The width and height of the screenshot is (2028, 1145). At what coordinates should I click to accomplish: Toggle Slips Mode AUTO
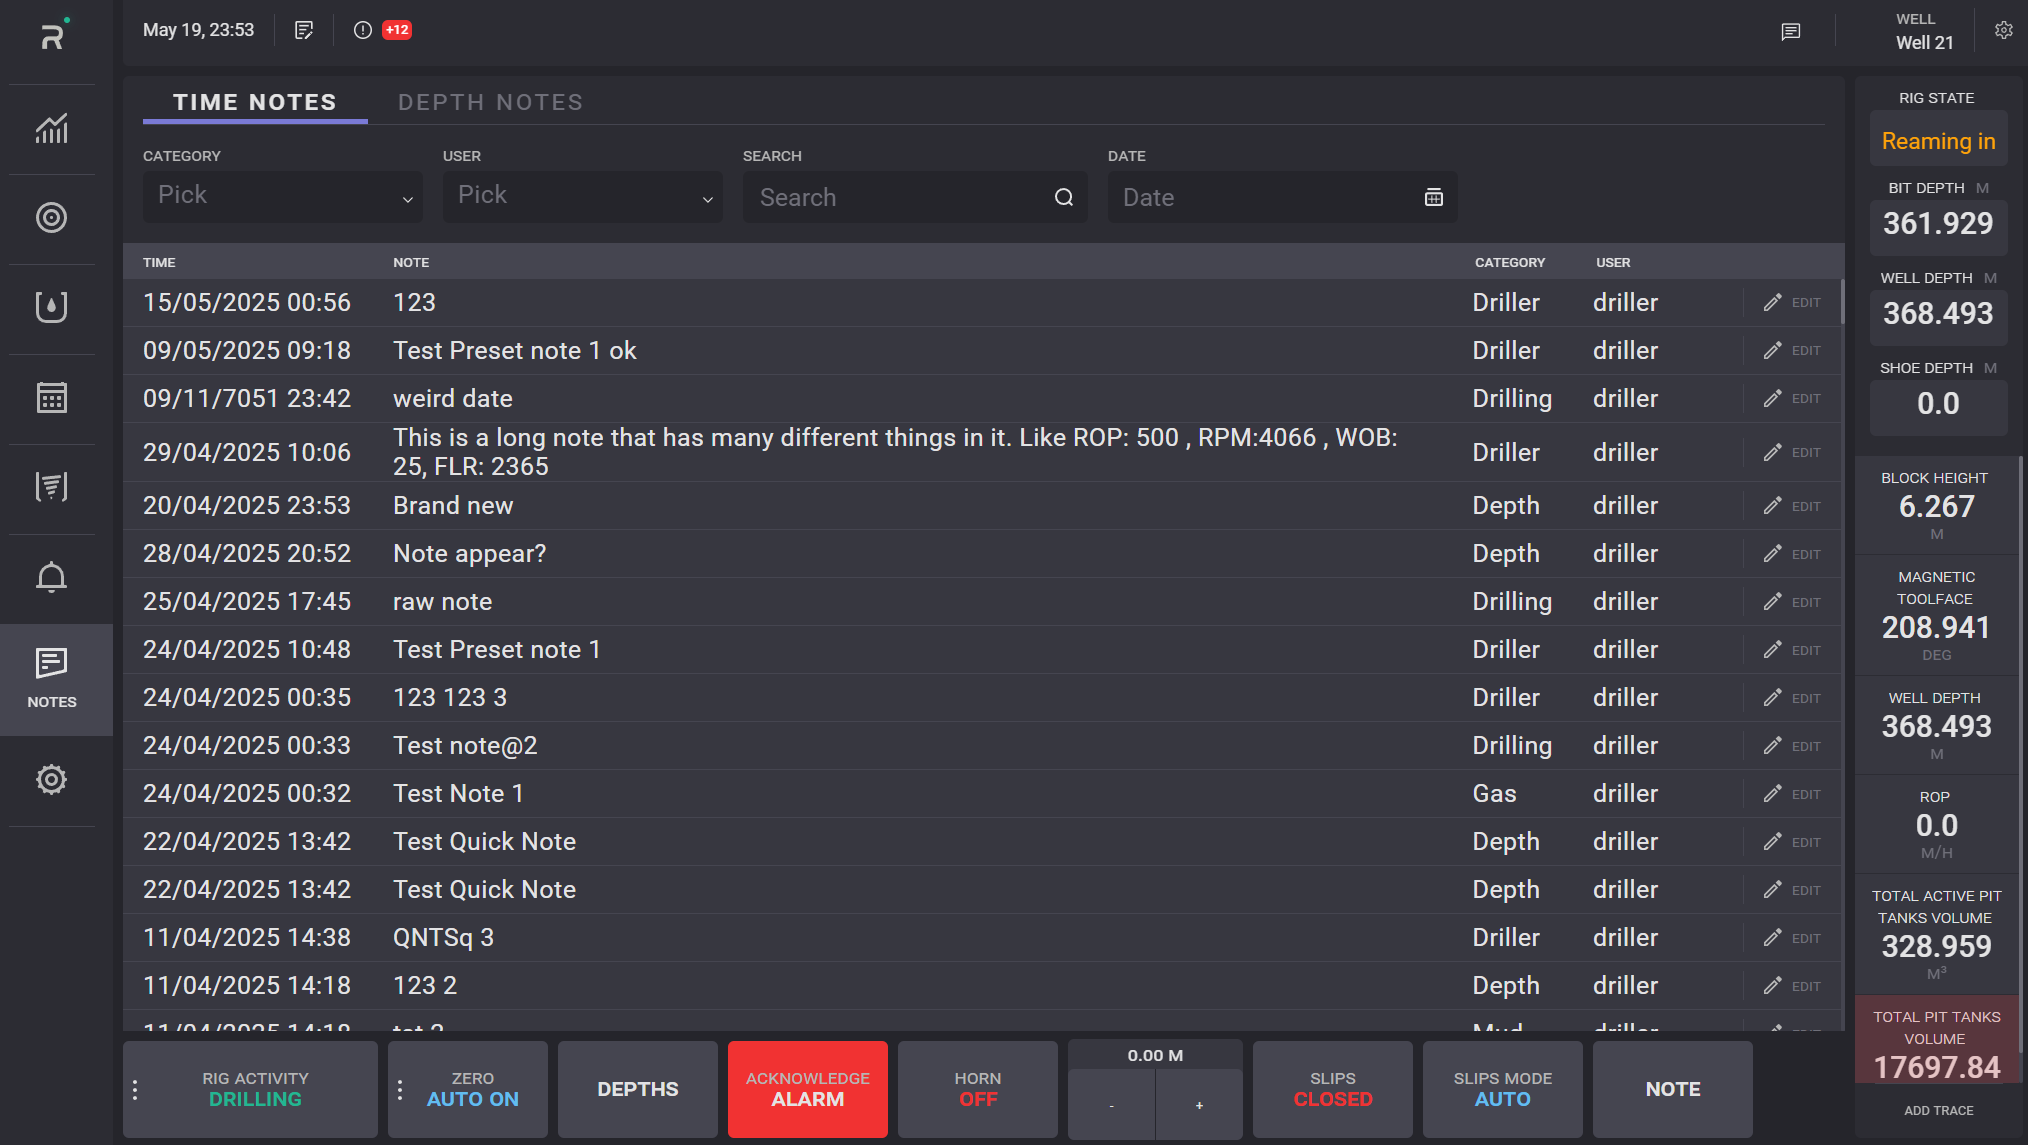tap(1502, 1089)
